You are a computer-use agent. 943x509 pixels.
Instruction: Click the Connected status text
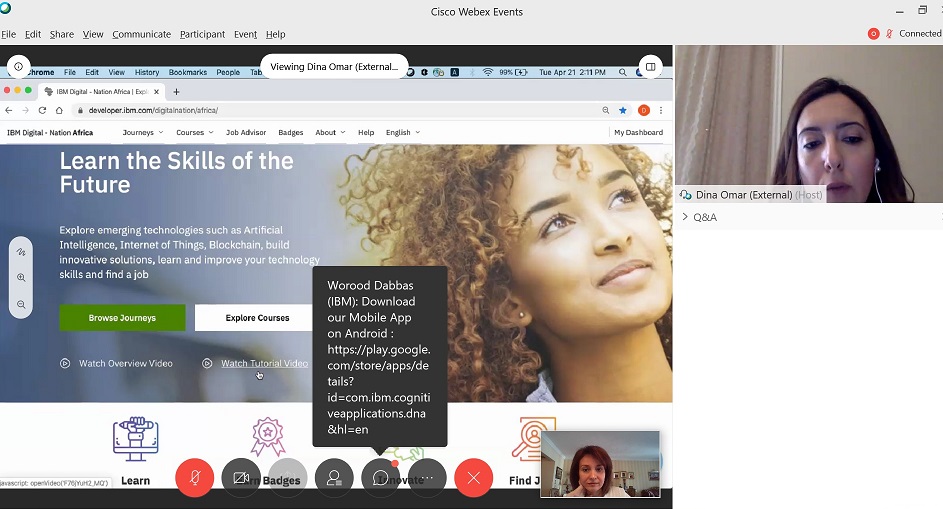pos(920,34)
